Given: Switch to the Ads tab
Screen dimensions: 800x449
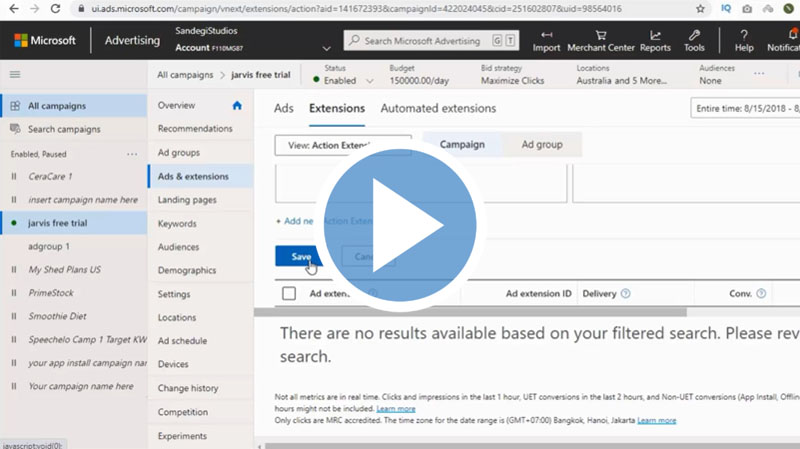Looking at the screenshot, I should tap(284, 108).
